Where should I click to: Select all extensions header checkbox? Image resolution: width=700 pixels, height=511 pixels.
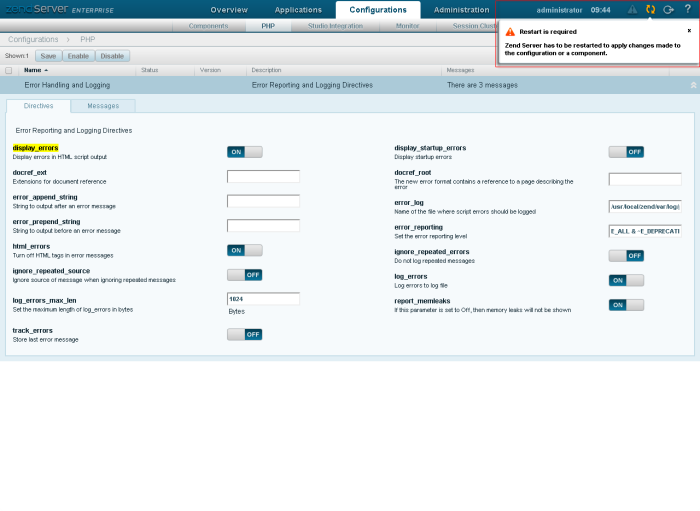click(9, 71)
